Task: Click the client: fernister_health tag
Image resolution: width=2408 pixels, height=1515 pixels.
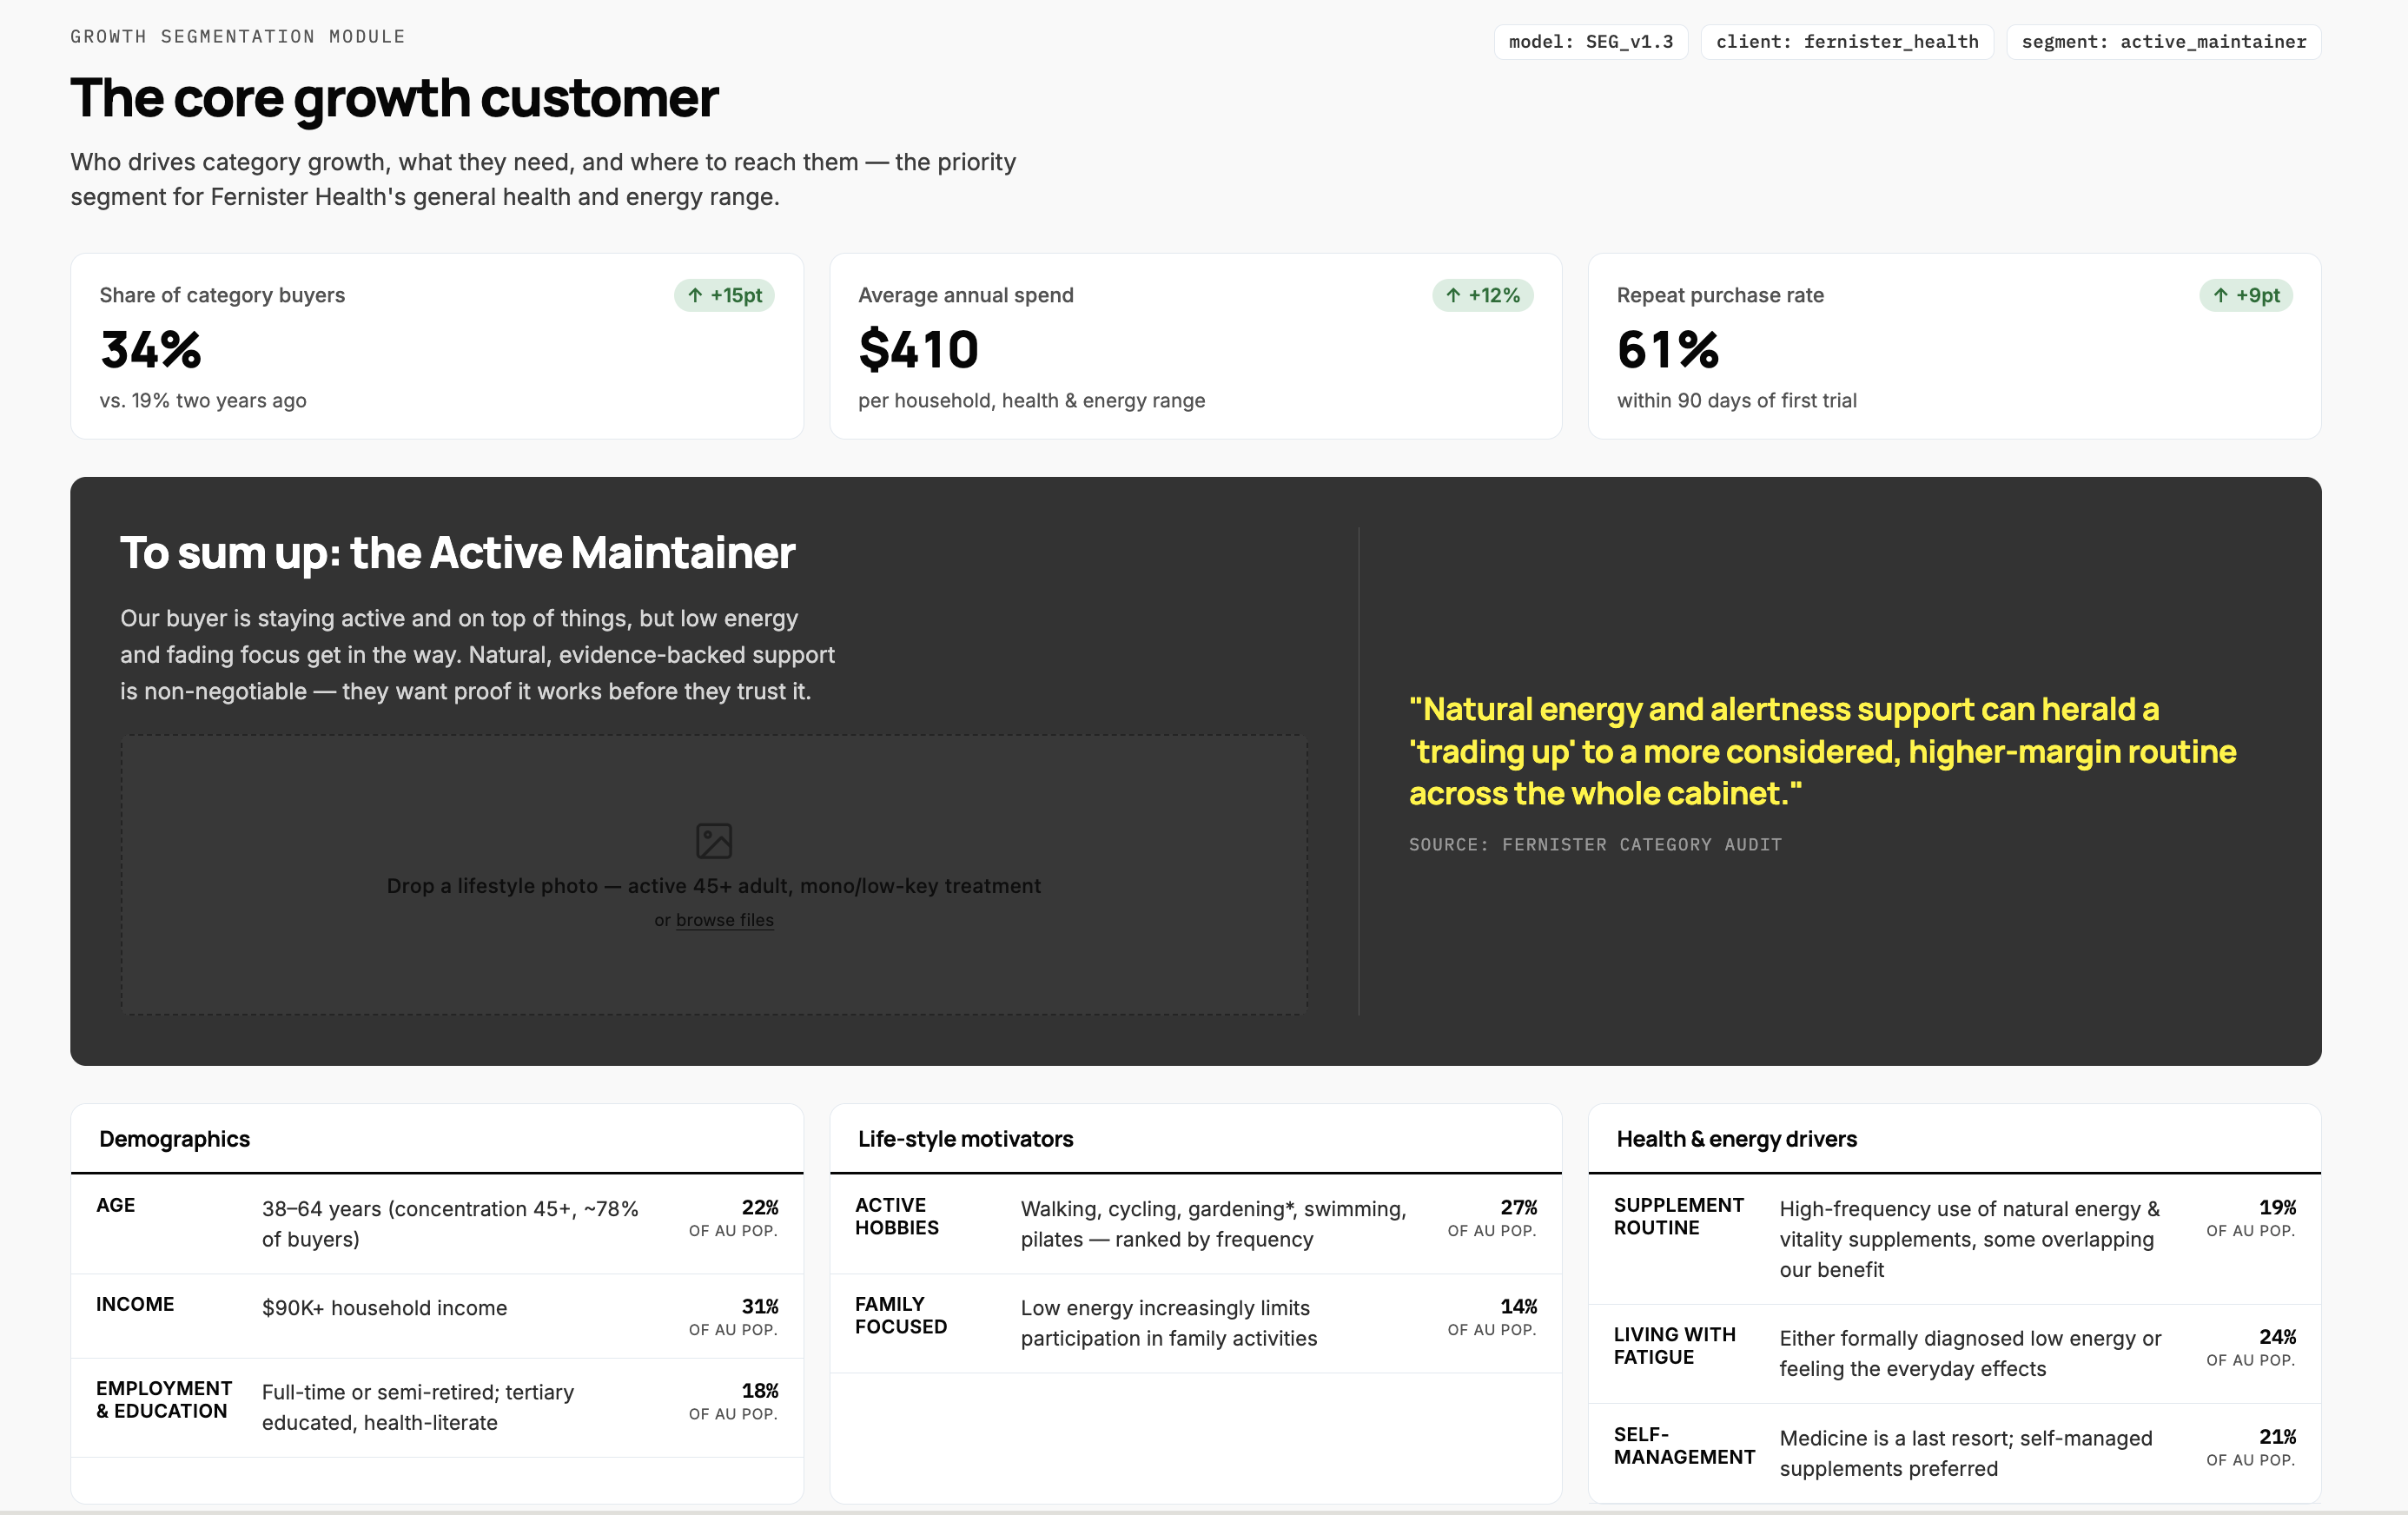Action: (x=1847, y=42)
